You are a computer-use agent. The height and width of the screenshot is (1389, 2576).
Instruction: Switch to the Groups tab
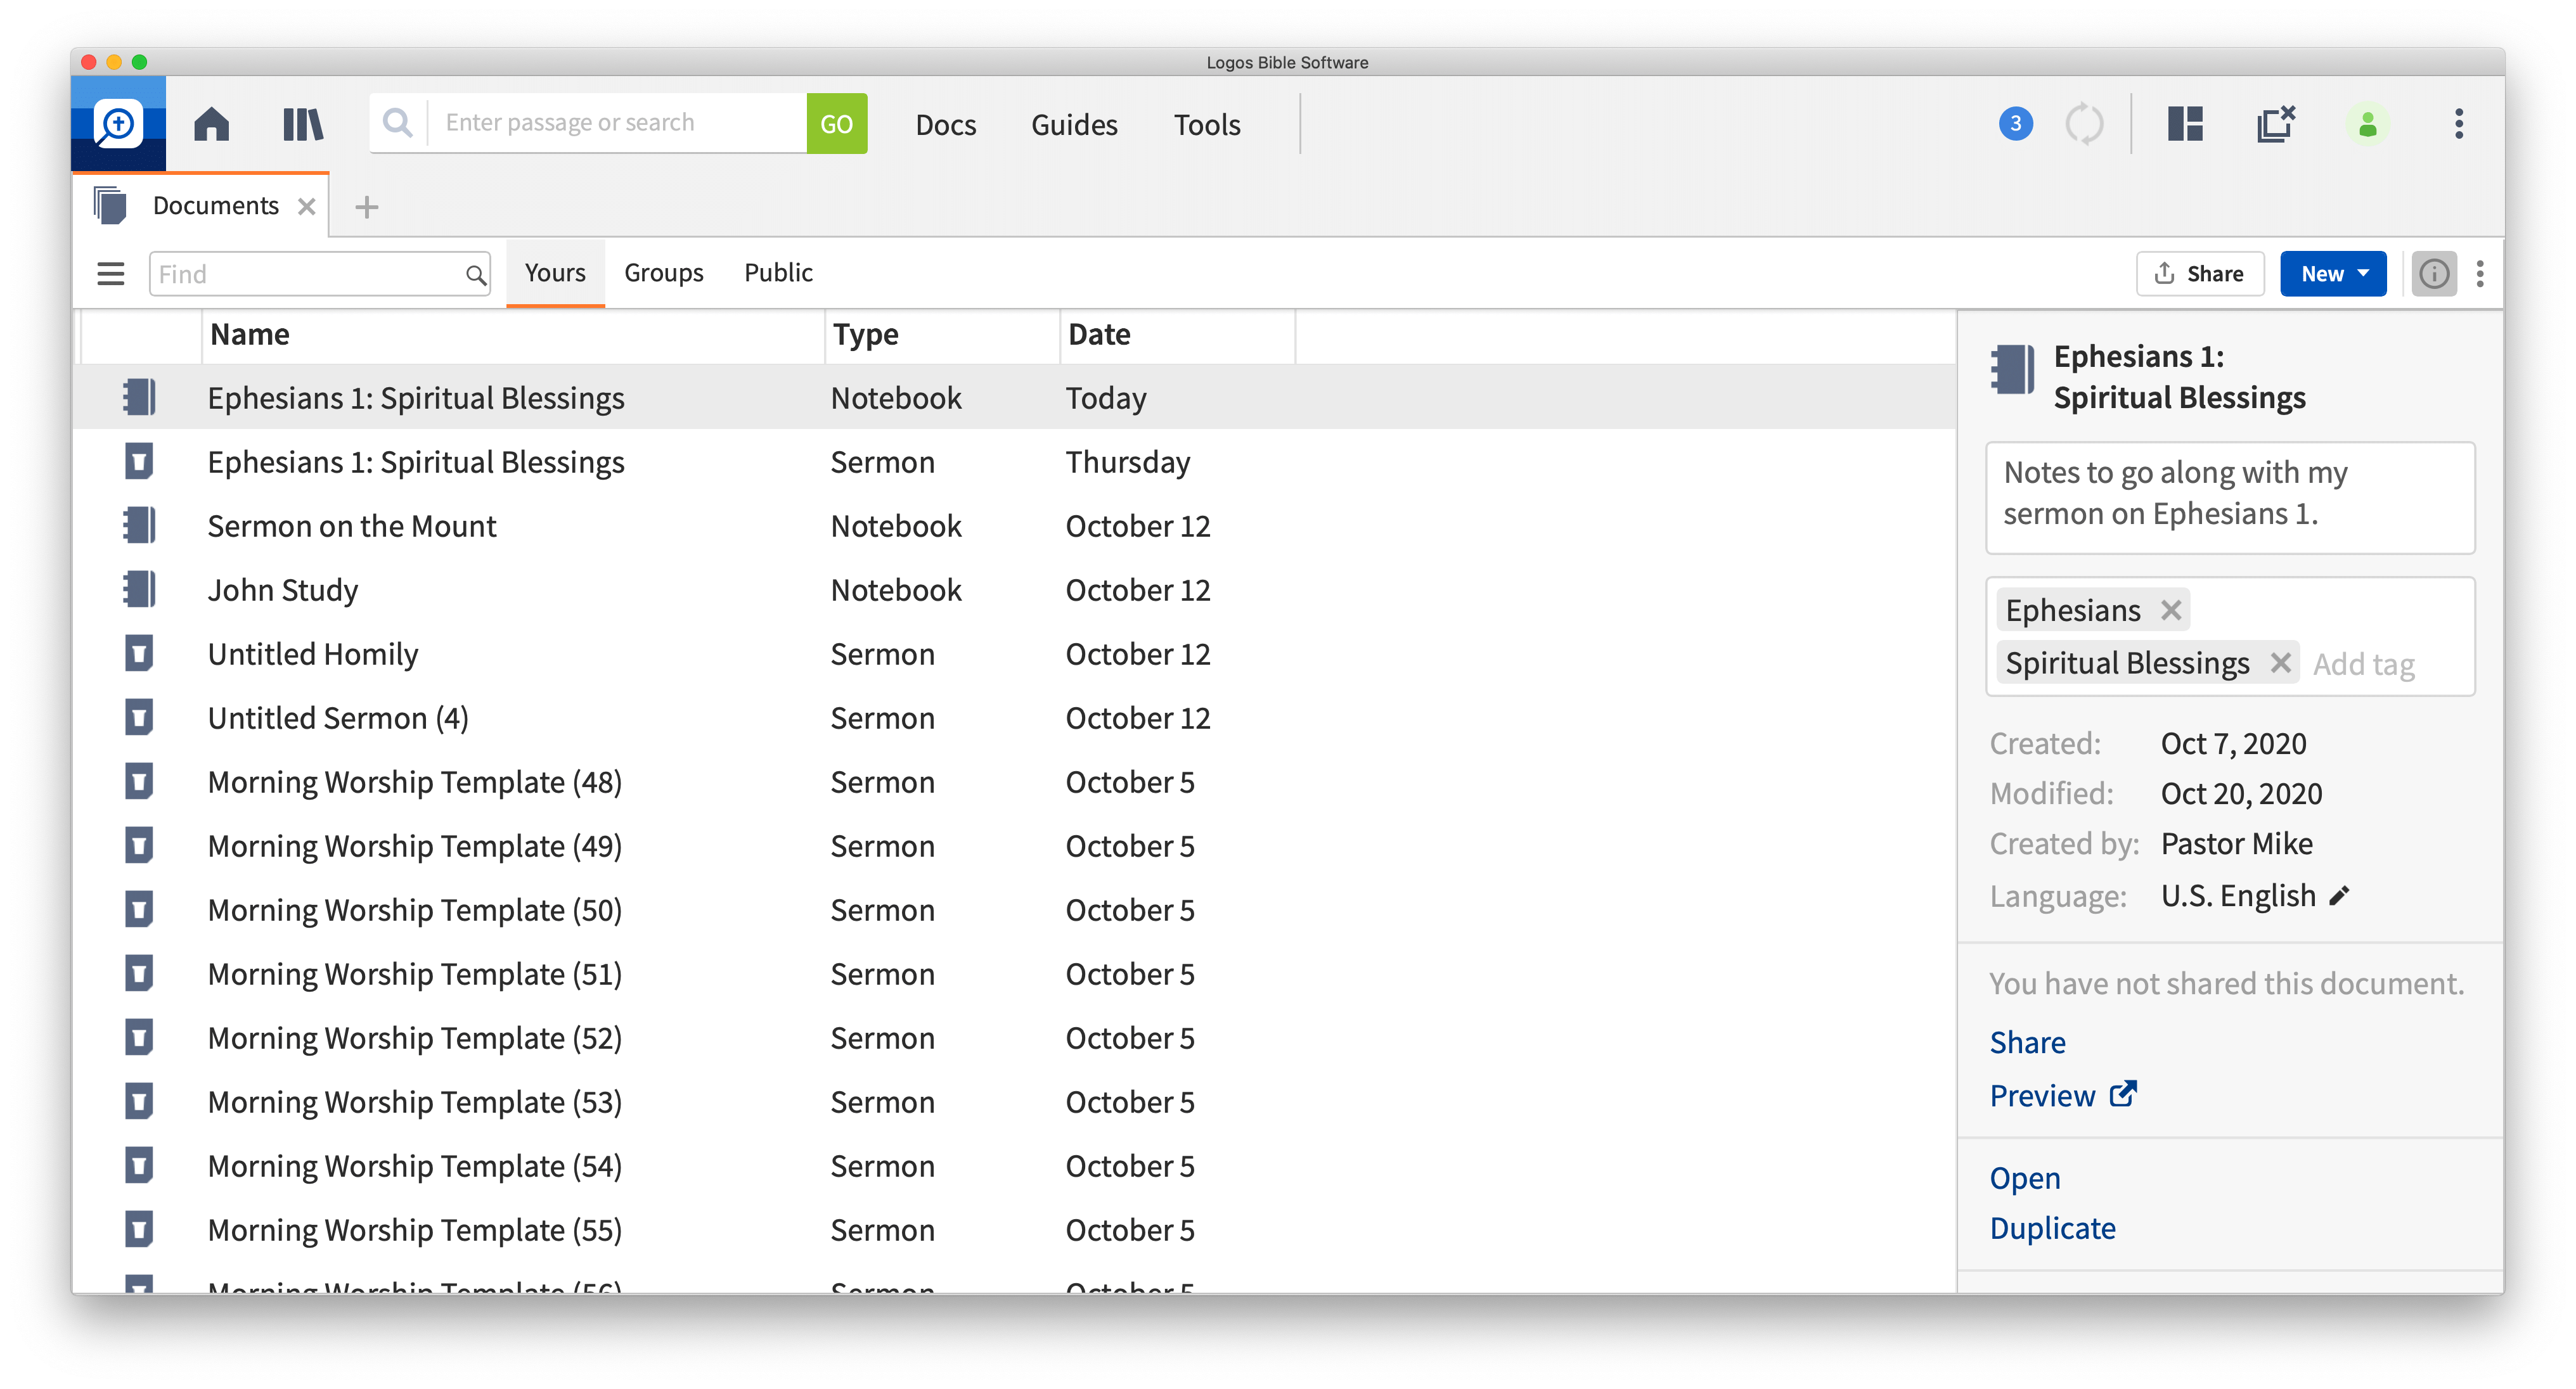pos(663,272)
